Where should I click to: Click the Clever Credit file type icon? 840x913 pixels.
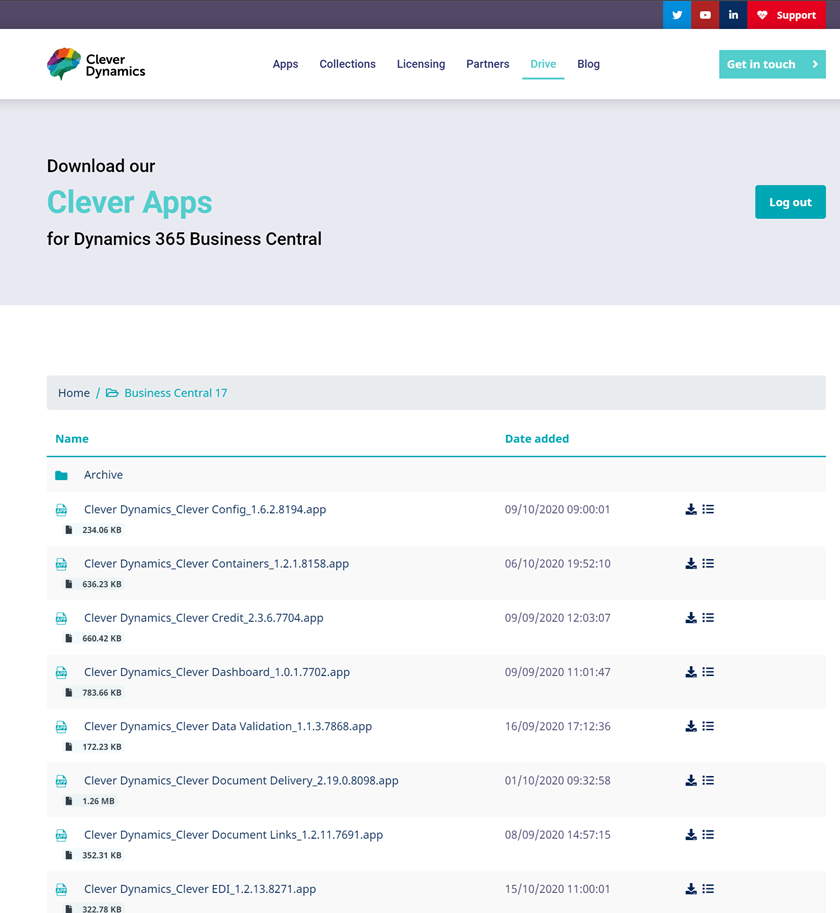[61, 618]
